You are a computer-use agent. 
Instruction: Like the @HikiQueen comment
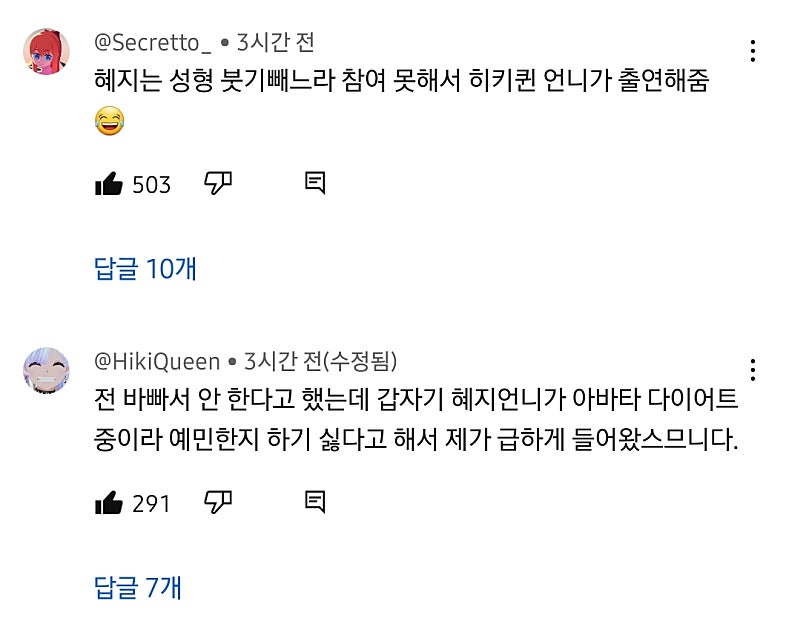pos(108,503)
